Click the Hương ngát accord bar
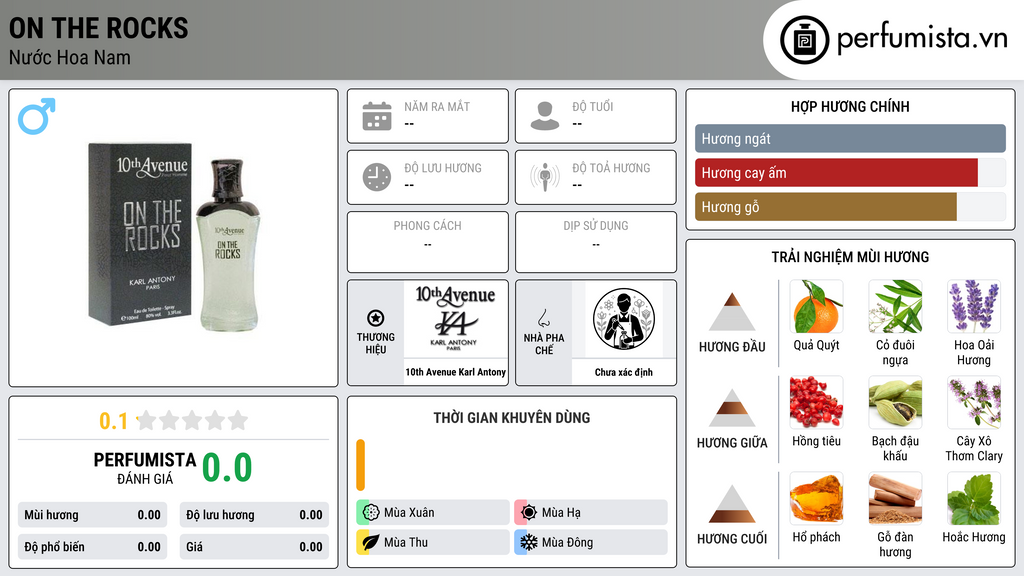 [x=850, y=138]
